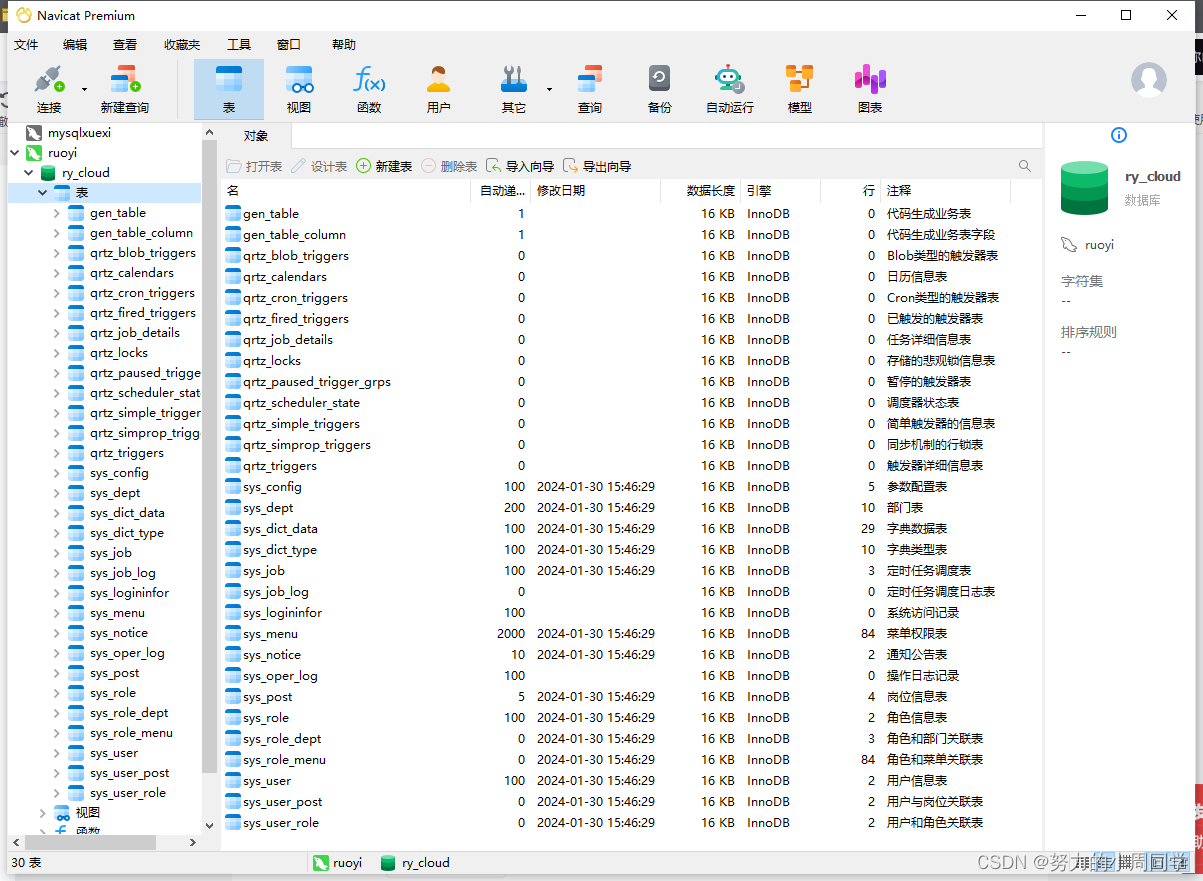Expand the sys_config tree node
Image resolution: width=1203 pixels, height=881 pixels.
[57, 473]
